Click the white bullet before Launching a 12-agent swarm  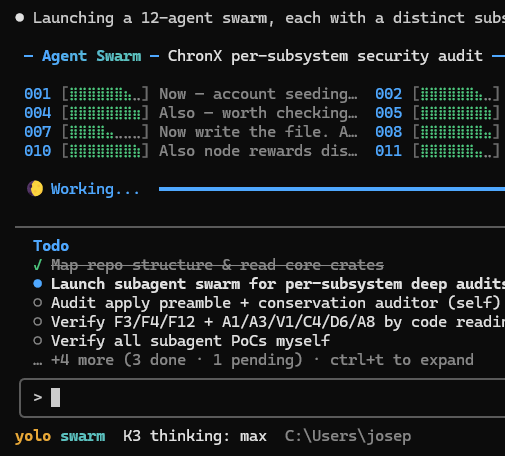(20, 18)
